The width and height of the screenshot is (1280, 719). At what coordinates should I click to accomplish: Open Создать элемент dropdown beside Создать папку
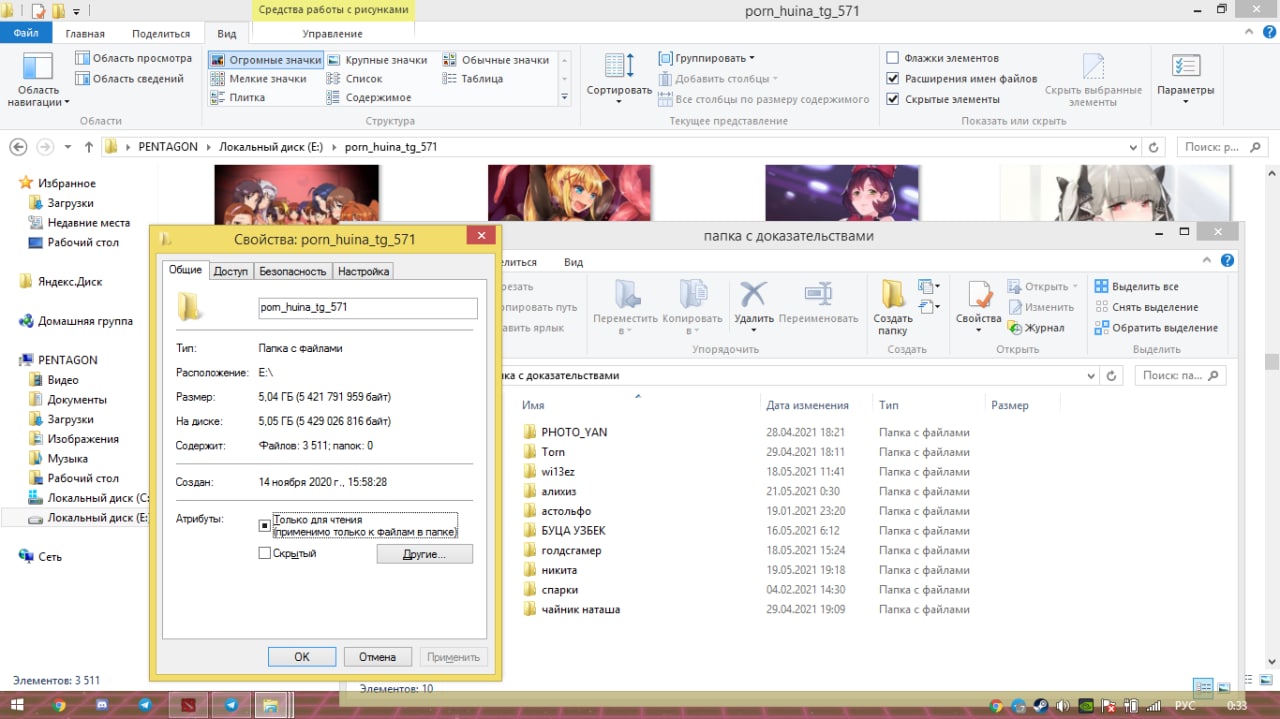[929, 287]
